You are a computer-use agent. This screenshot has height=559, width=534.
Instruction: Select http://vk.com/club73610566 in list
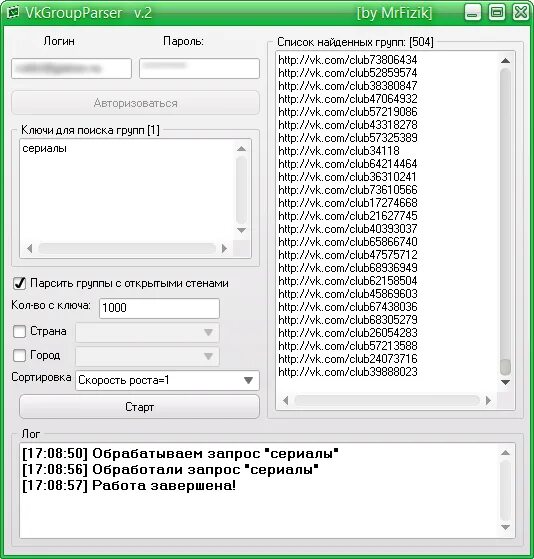(348, 190)
